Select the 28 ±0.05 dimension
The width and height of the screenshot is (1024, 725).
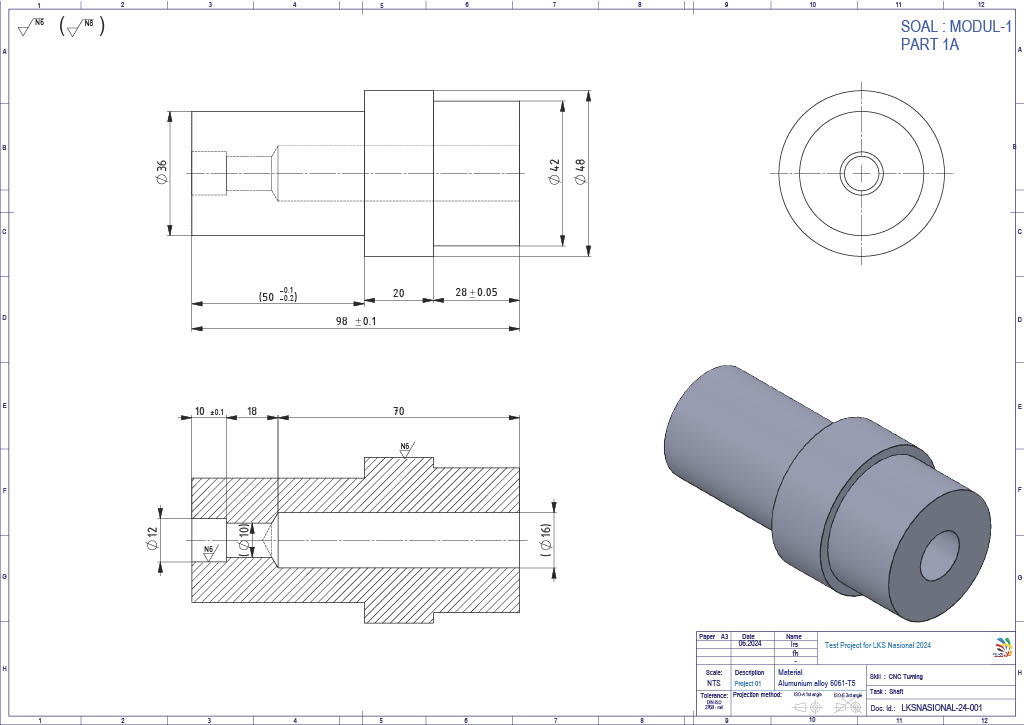click(476, 292)
